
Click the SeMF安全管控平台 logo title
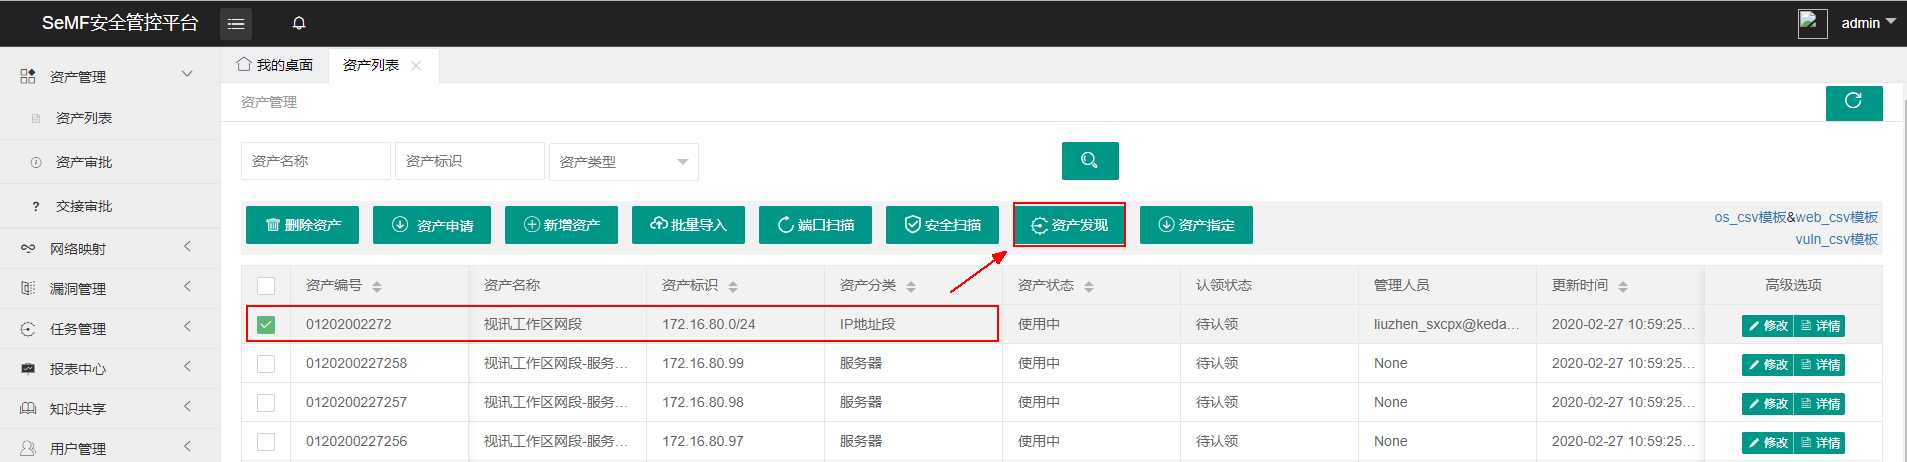[120, 23]
